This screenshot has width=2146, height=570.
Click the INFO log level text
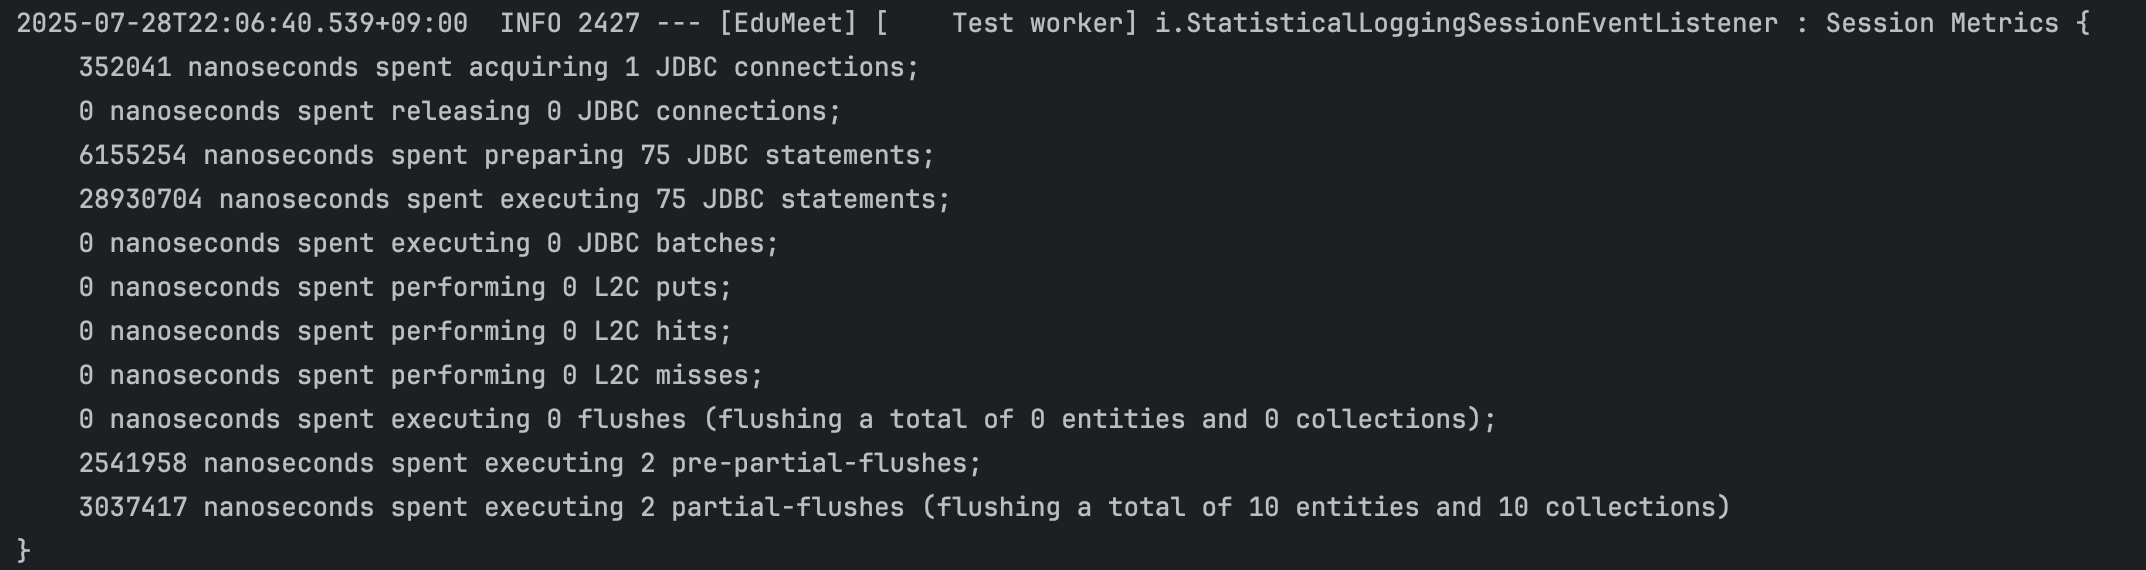[x=530, y=23]
